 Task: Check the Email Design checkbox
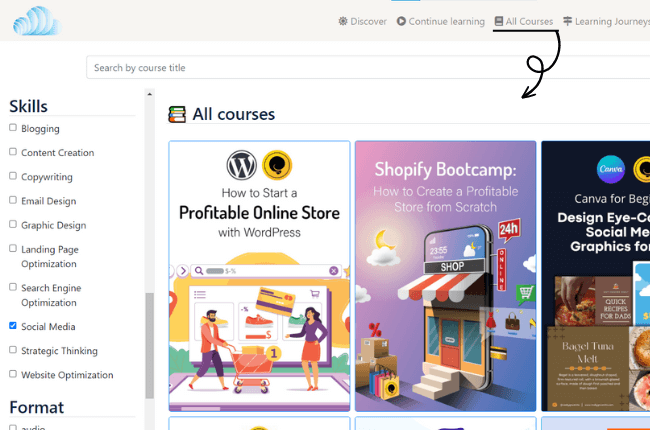point(13,201)
